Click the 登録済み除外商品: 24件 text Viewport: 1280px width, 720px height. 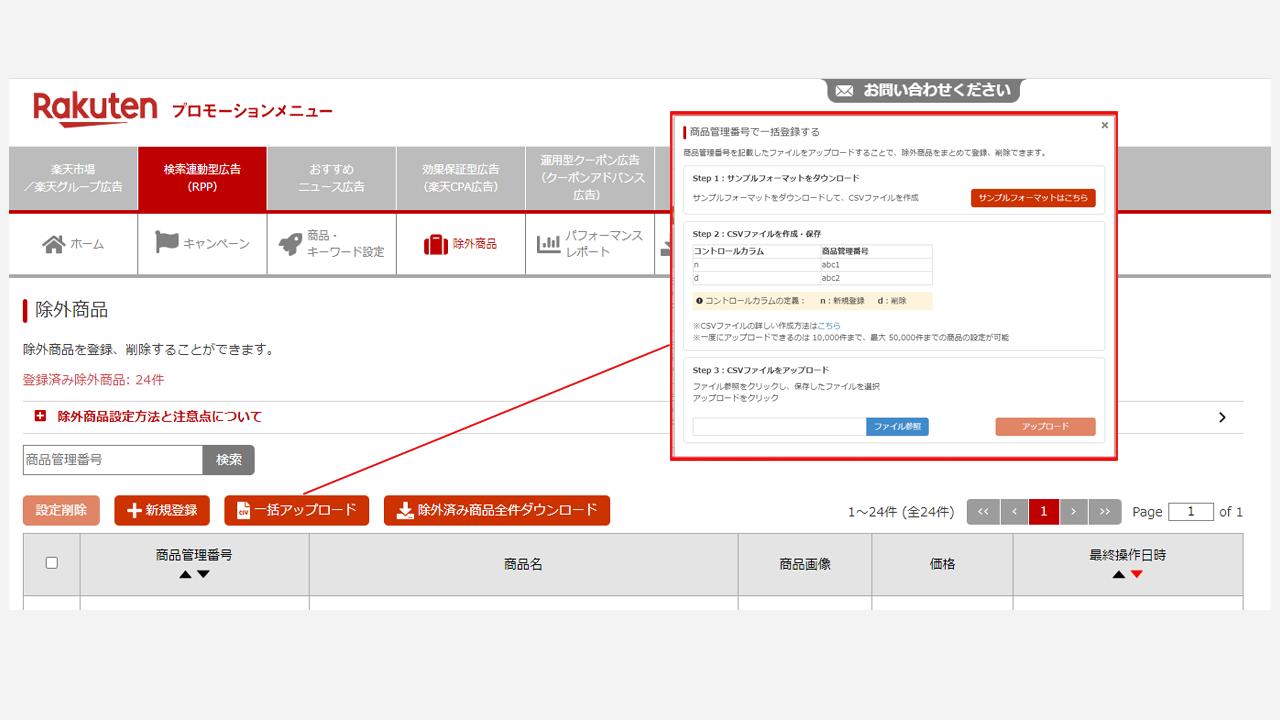[x=93, y=380]
